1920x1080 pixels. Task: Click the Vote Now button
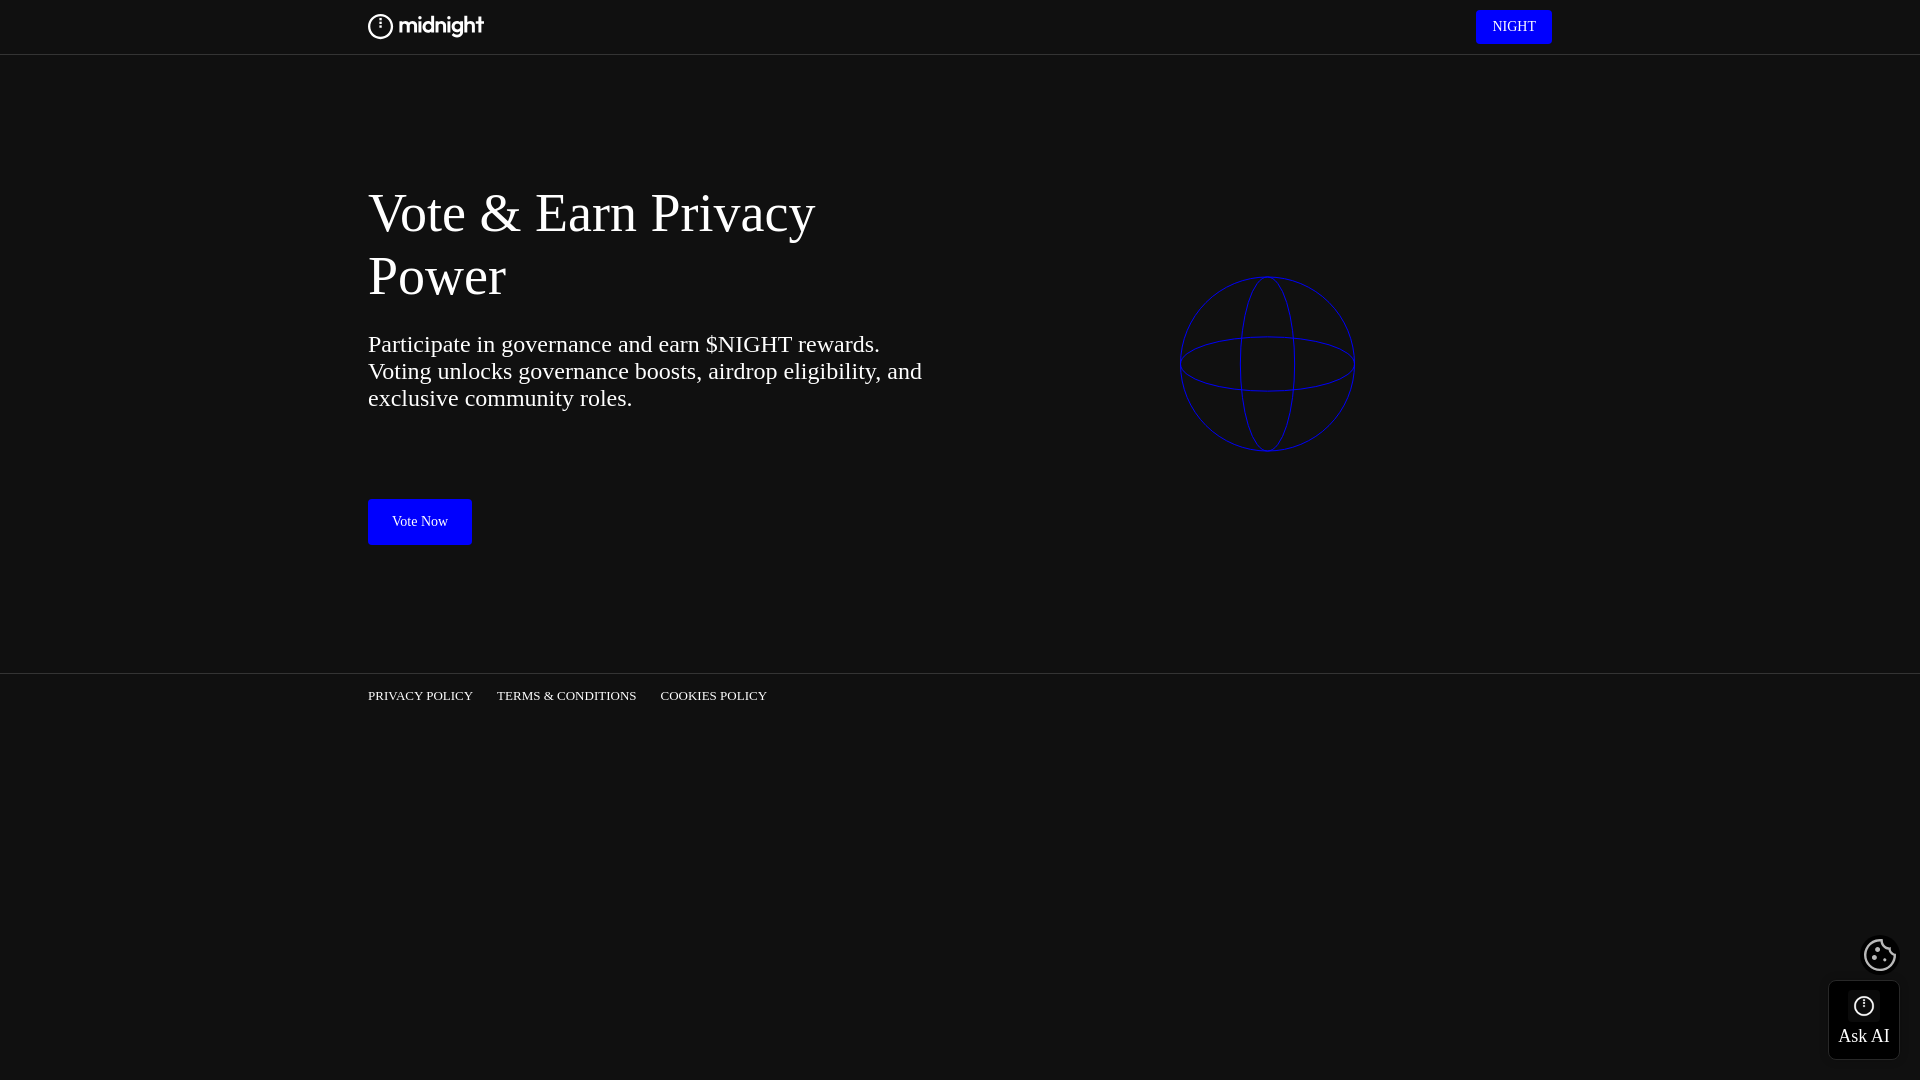420,522
